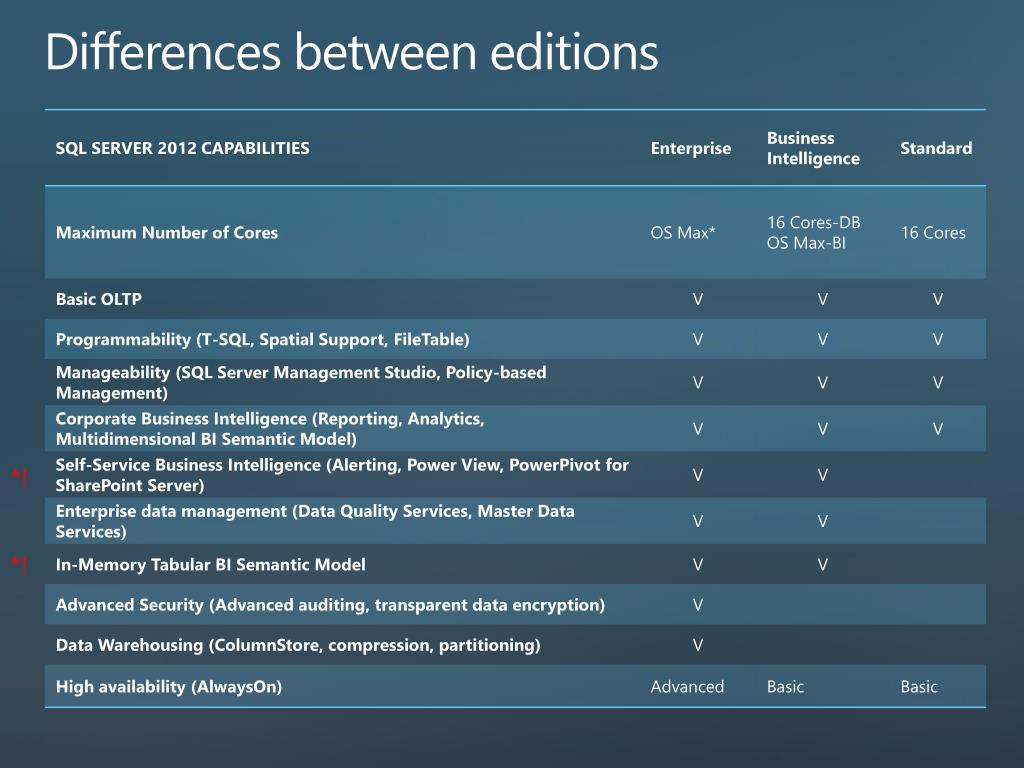Click the "Programmability (T-SQL, Spatial Support, FileTable)" label
The height and width of the screenshot is (768, 1024).
[x=263, y=340]
